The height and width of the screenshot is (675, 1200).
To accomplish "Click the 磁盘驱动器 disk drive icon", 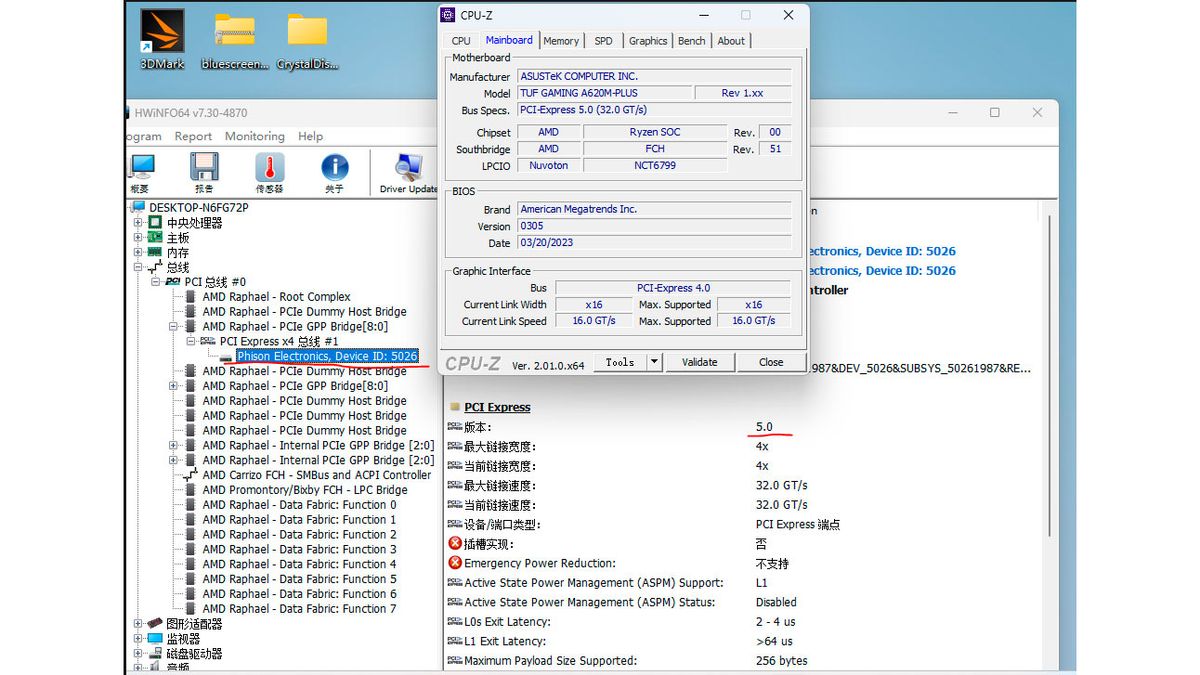I will pos(155,654).
